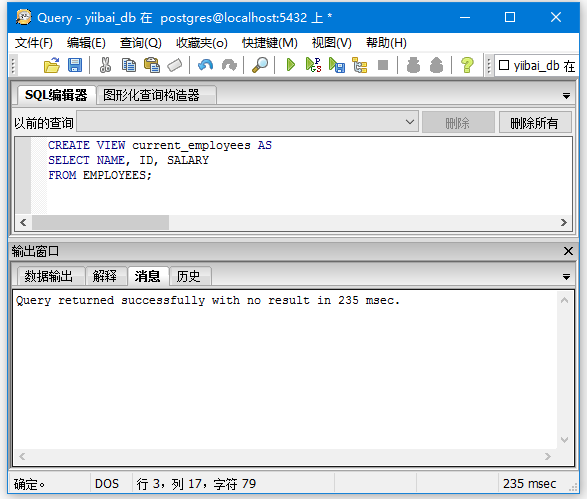Click the Cut scissors icon
This screenshot has width=587, height=499.
point(105,65)
